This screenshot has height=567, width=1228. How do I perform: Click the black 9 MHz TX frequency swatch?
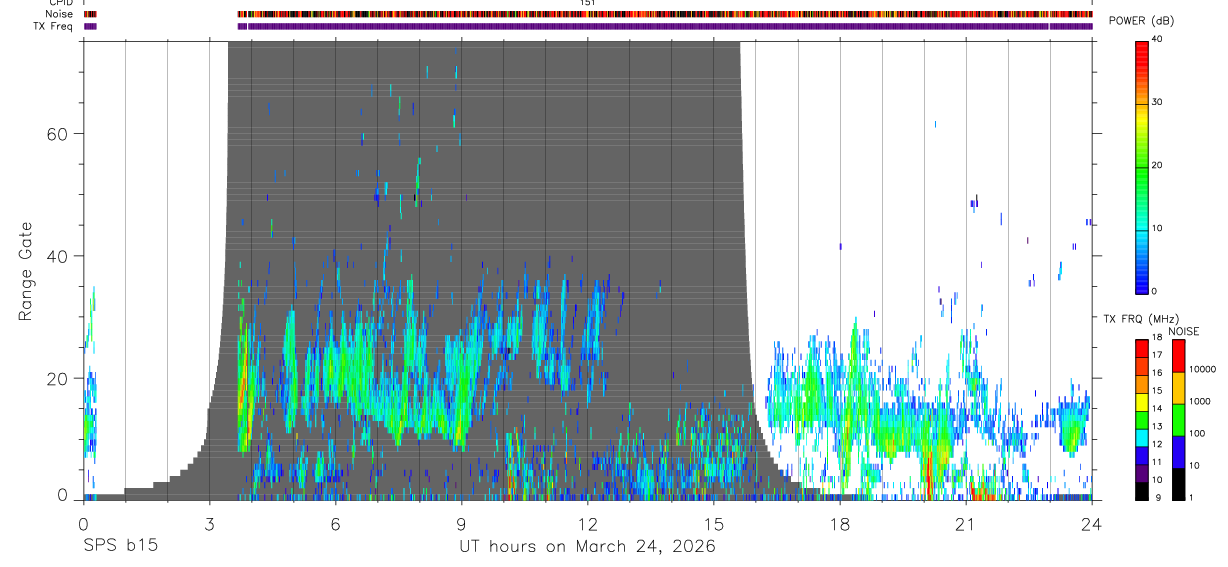pos(1141,489)
